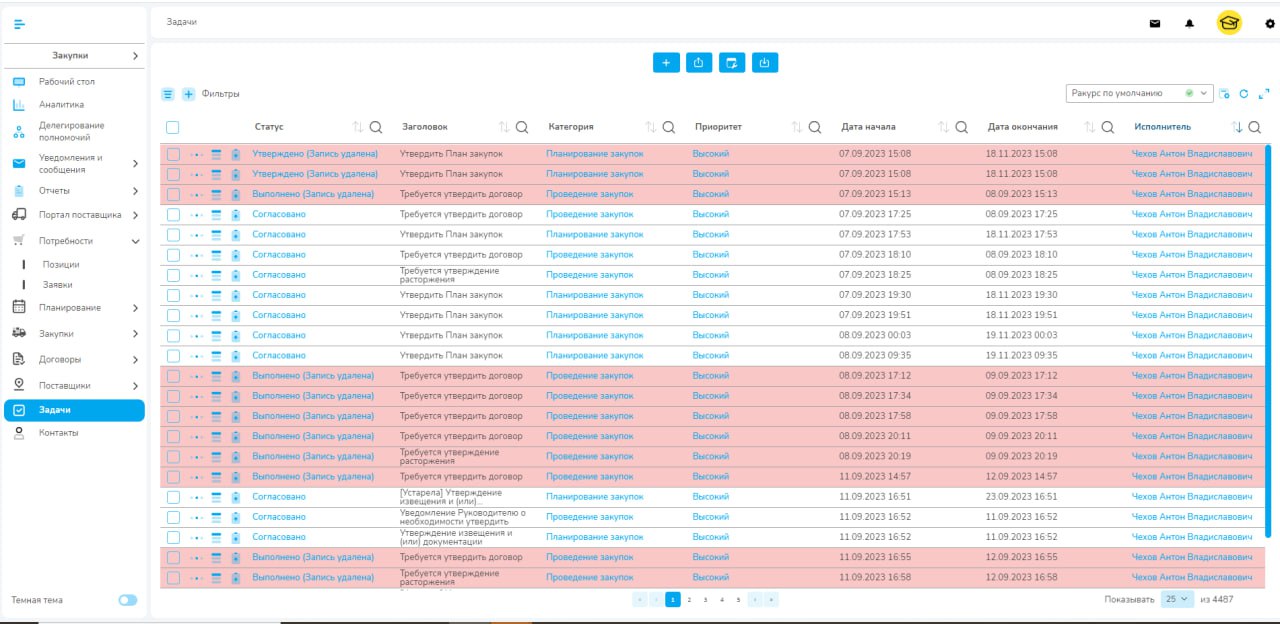Viewport: 1280px width, 624px height.
Task: Open Утверждено (Запись удалена) status in first row
Action: click(x=315, y=154)
